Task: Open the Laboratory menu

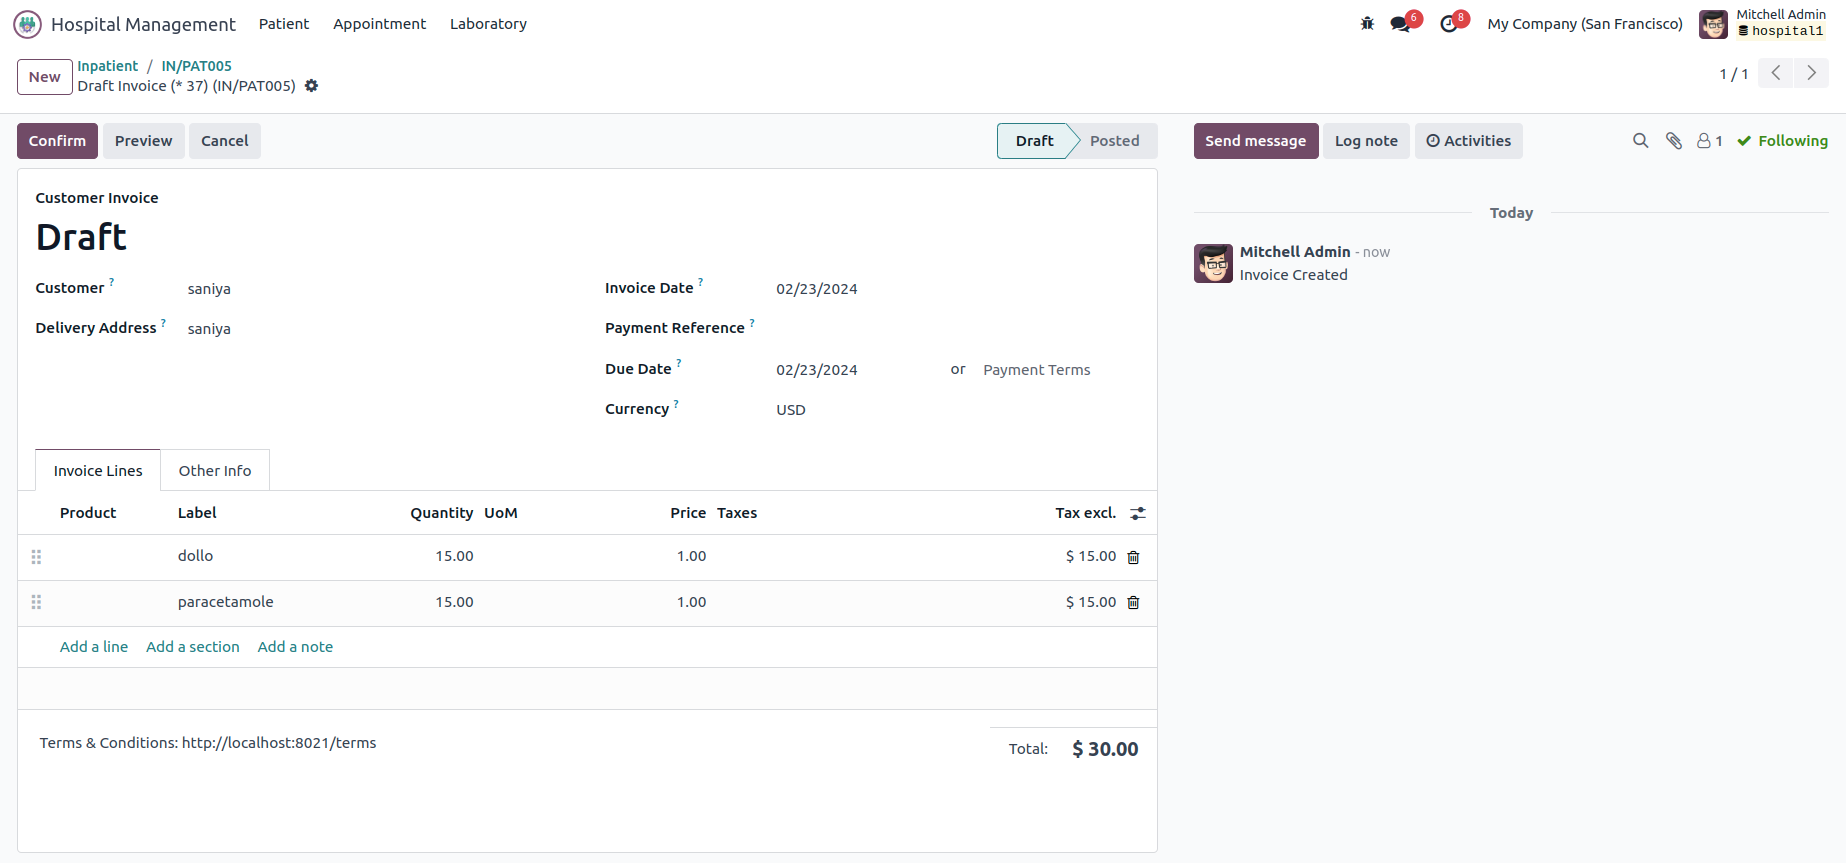Action: coord(488,24)
